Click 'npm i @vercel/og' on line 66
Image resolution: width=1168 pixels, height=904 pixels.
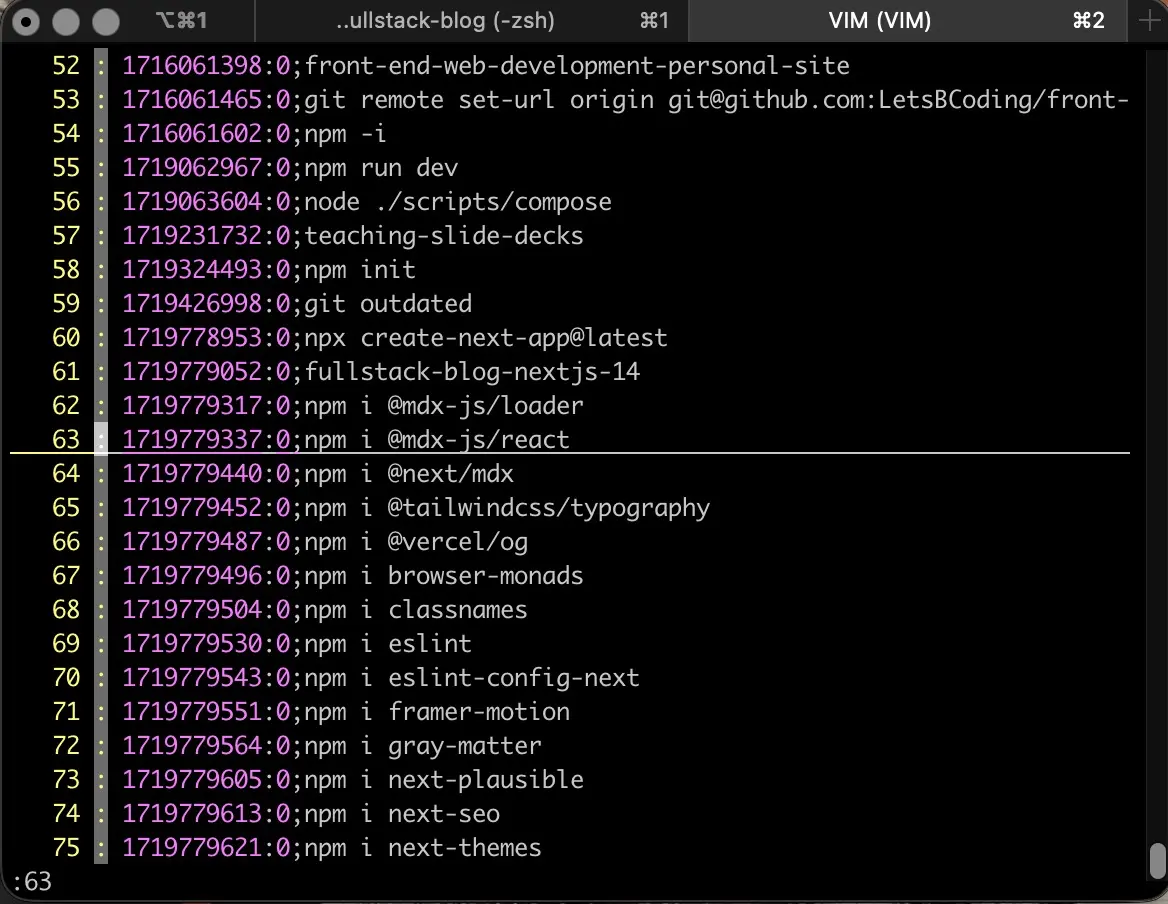pos(416,541)
